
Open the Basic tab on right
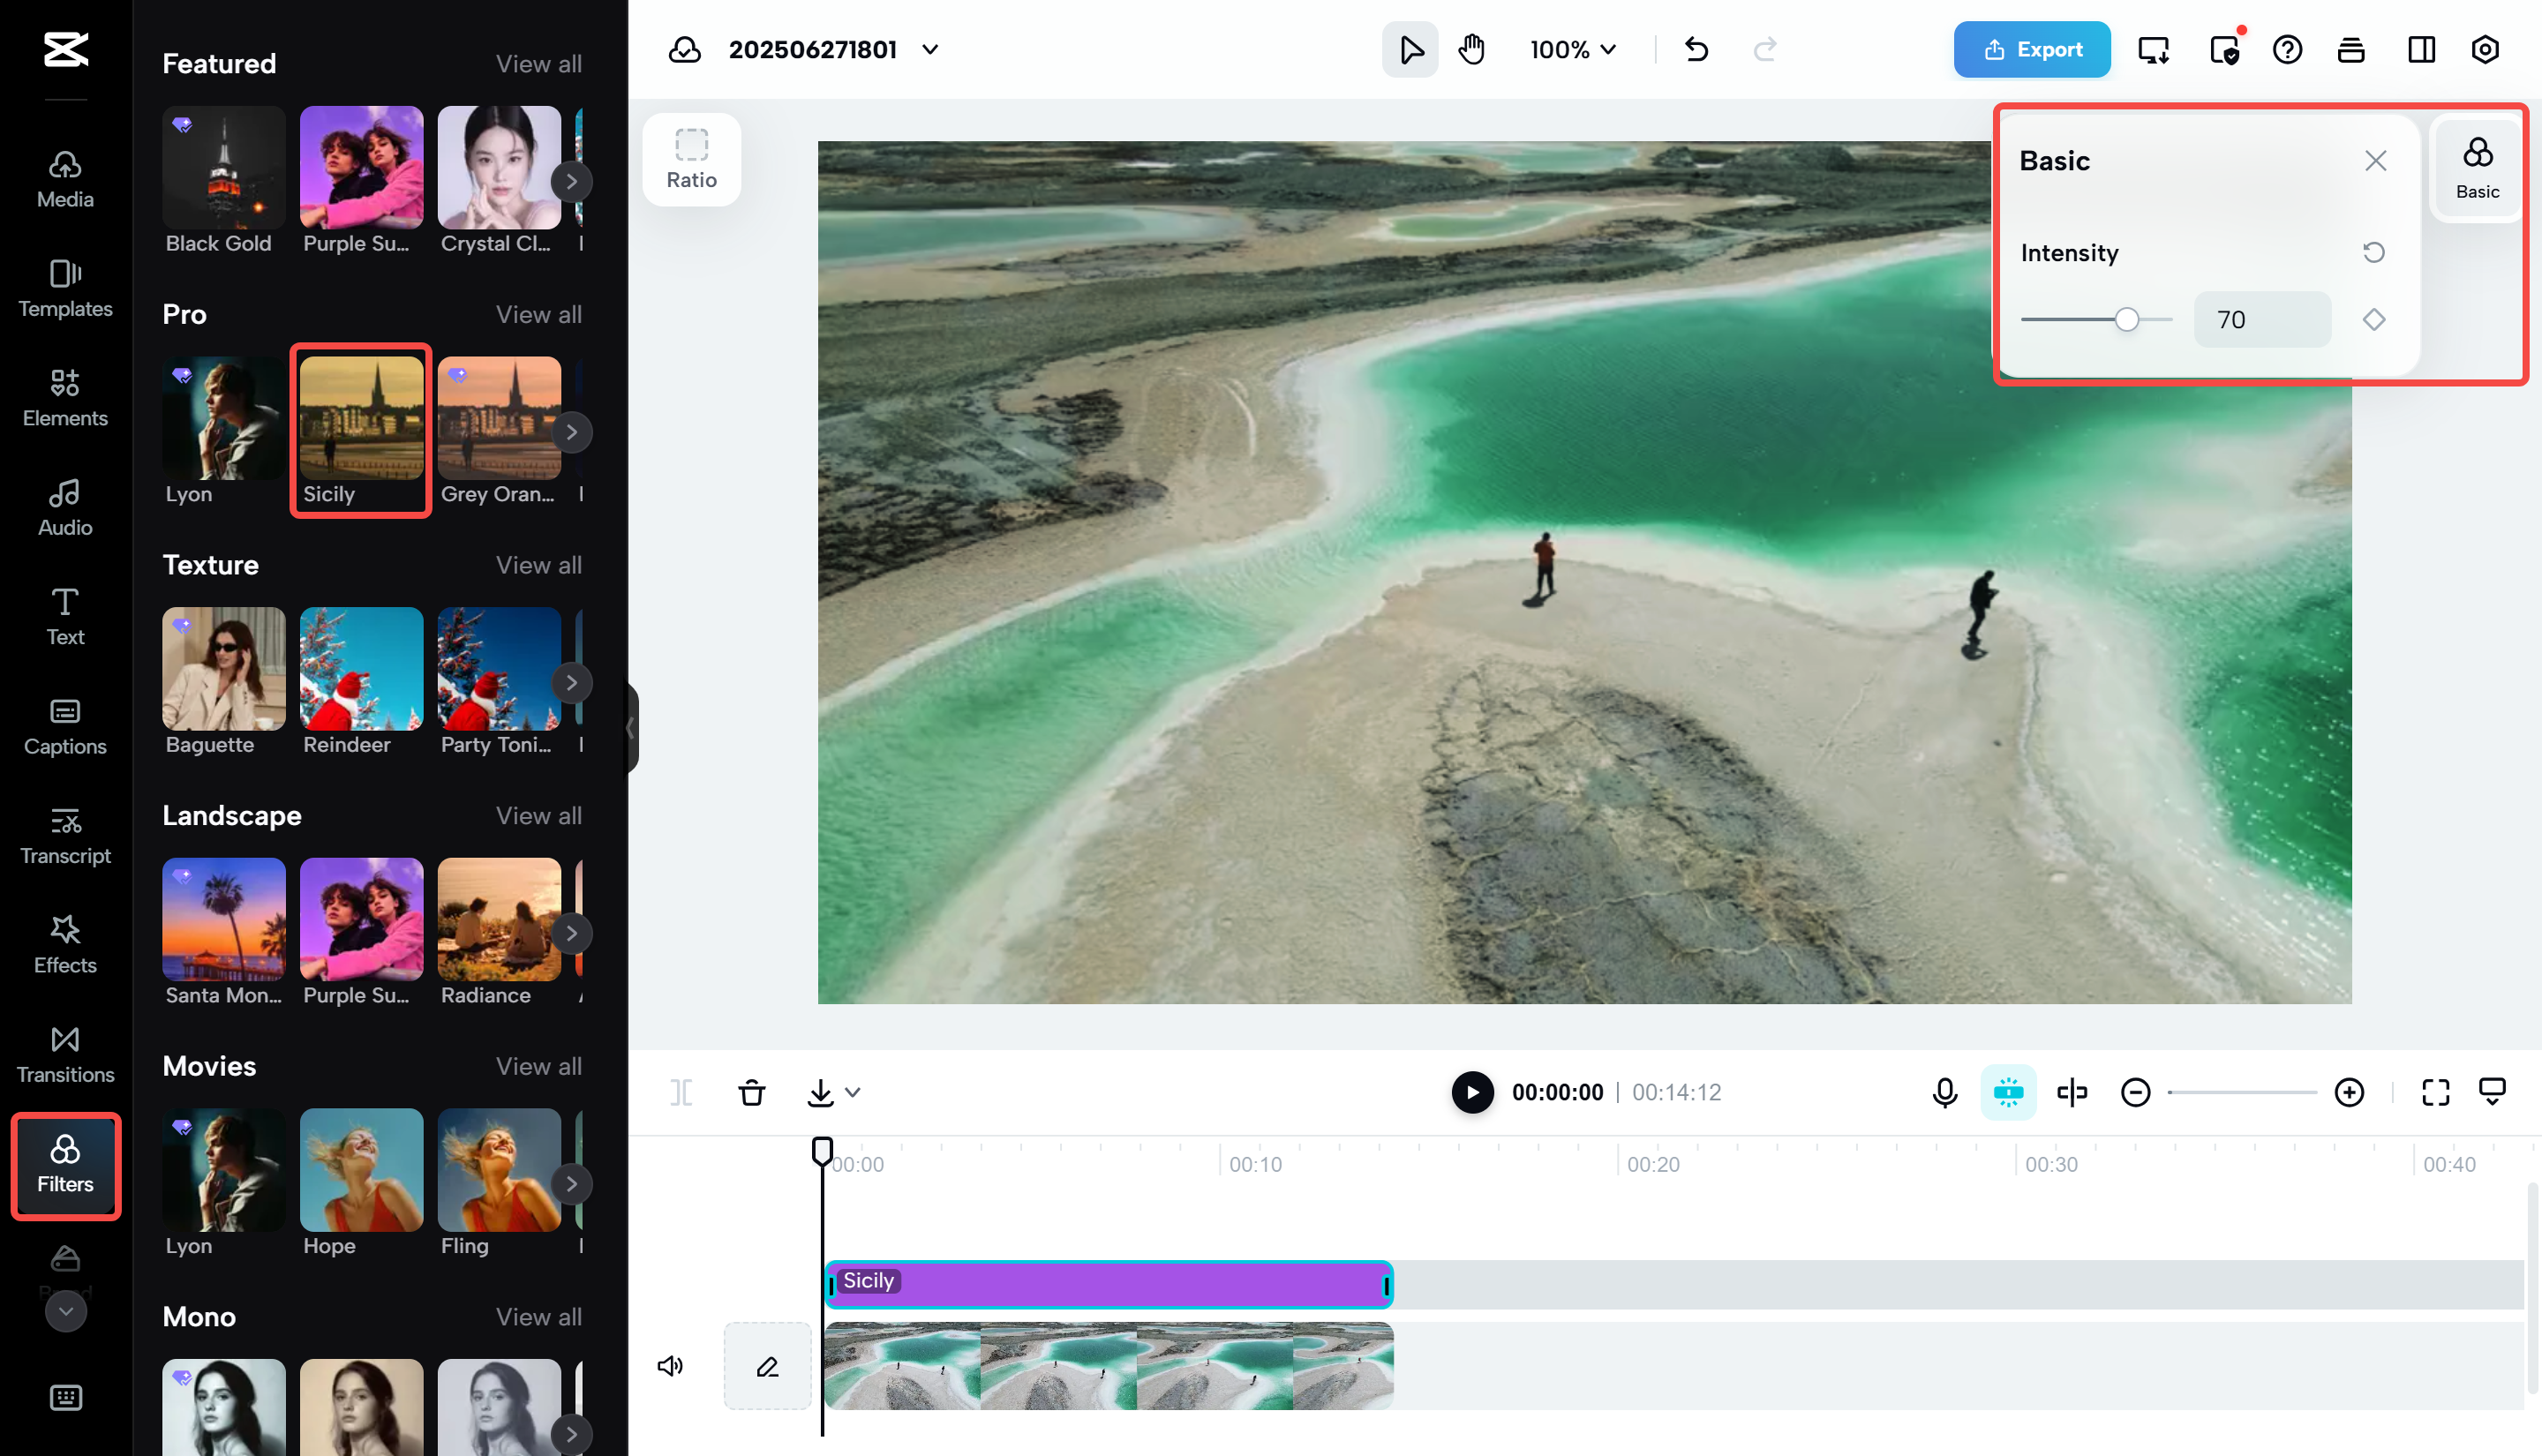(x=2477, y=168)
